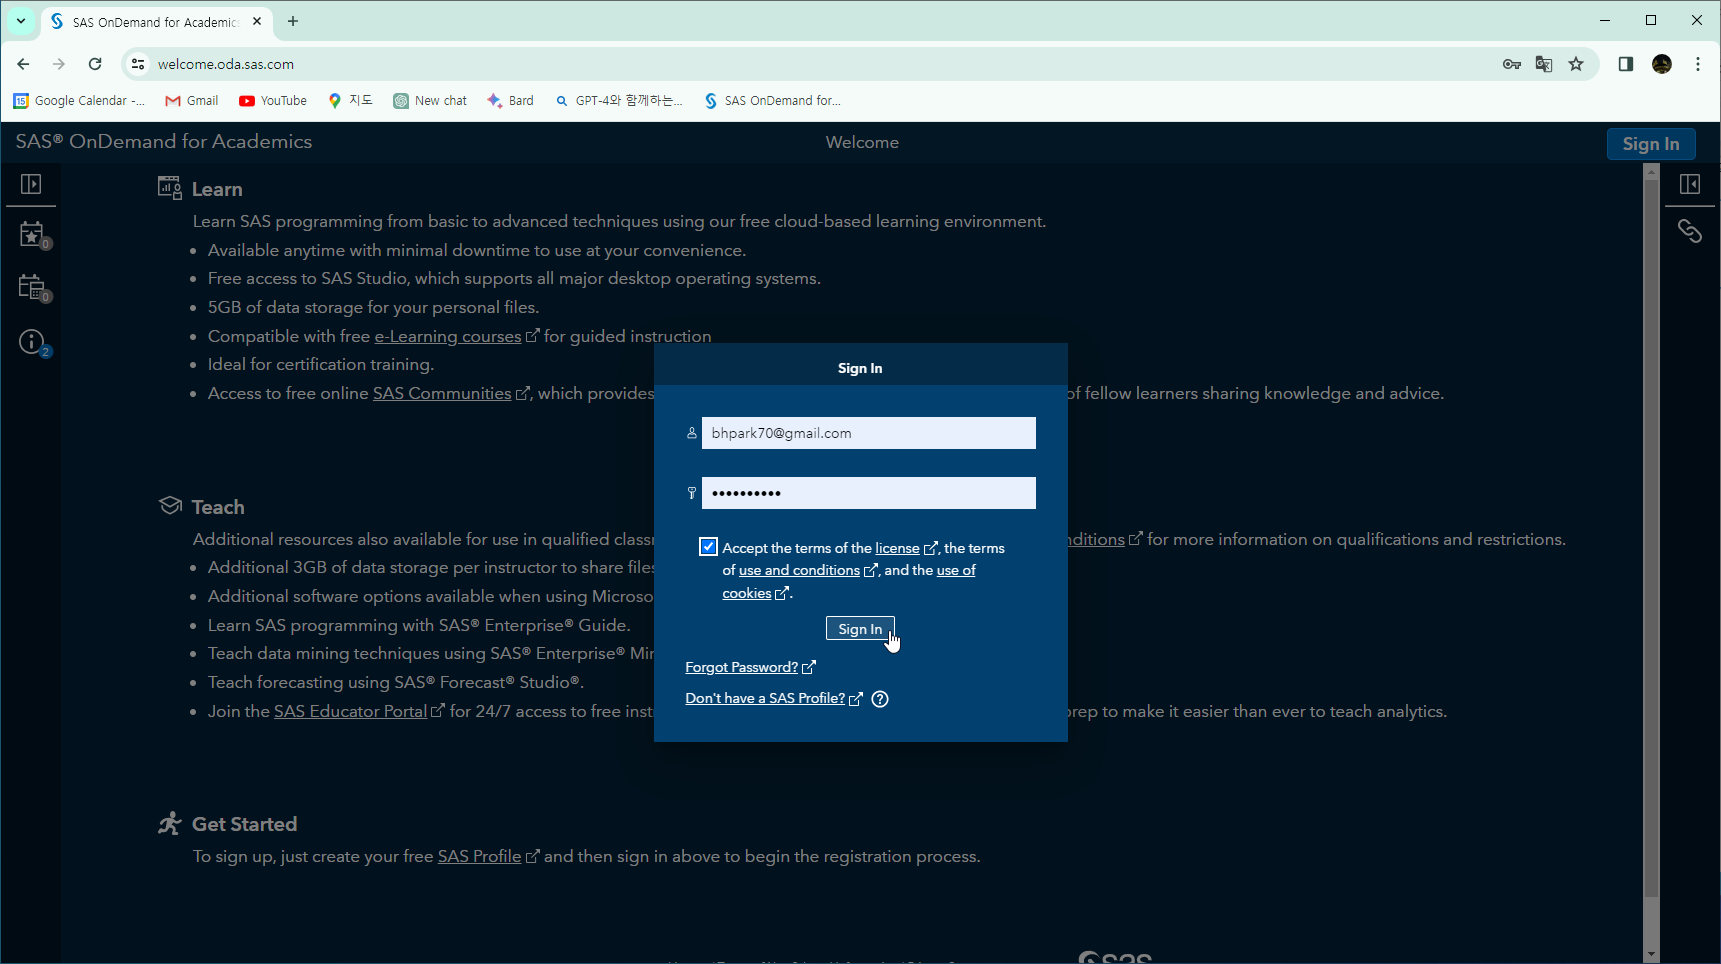Screen dimensions: 1721x964
Task: Open New chat bookmark
Action: pos(430,100)
